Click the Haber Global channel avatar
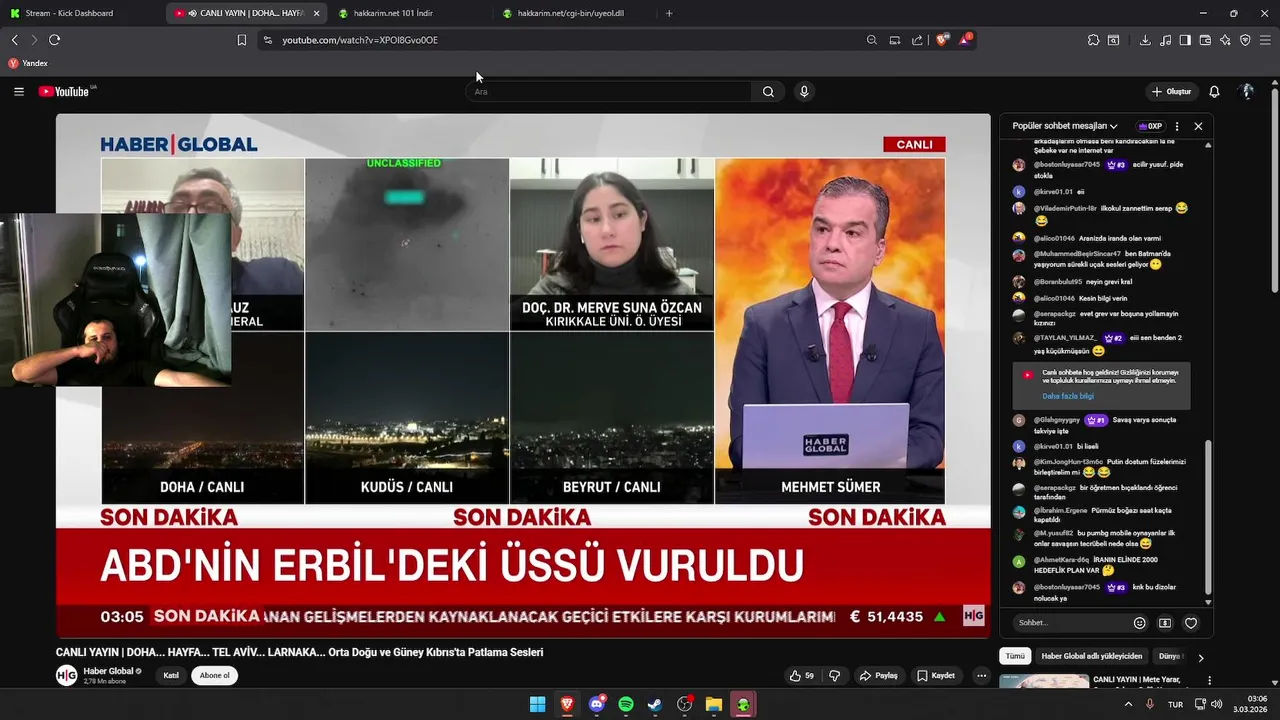The height and width of the screenshot is (720, 1280). click(66, 676)
